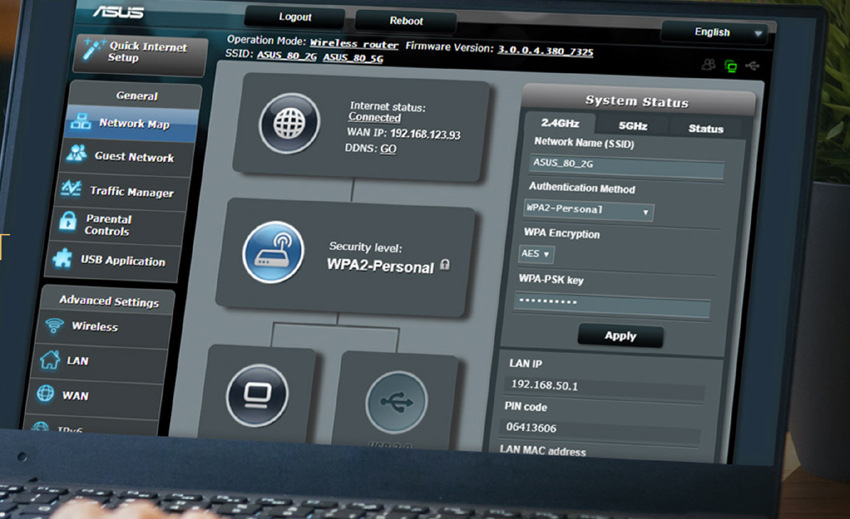
Task: Click the WPA-PSK key field
Action: click(x=612, y=305)
